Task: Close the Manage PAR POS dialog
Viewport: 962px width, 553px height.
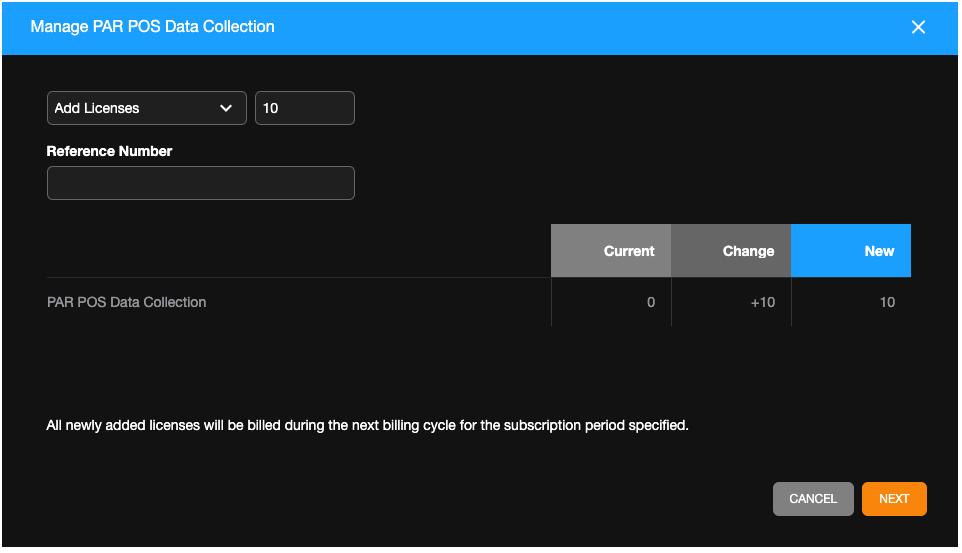Action: pyautogui.click(x=918, y=27)
